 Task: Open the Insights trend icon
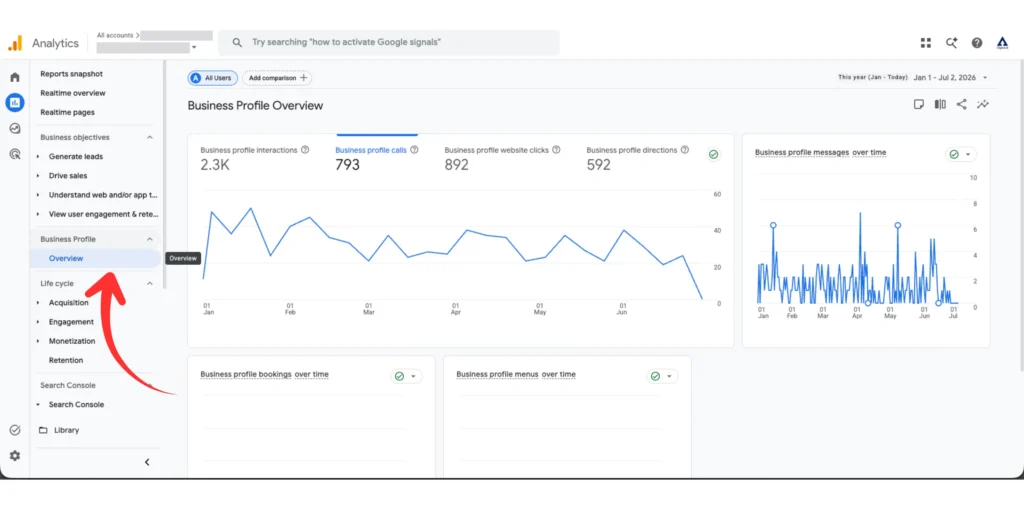pos(983,104)
